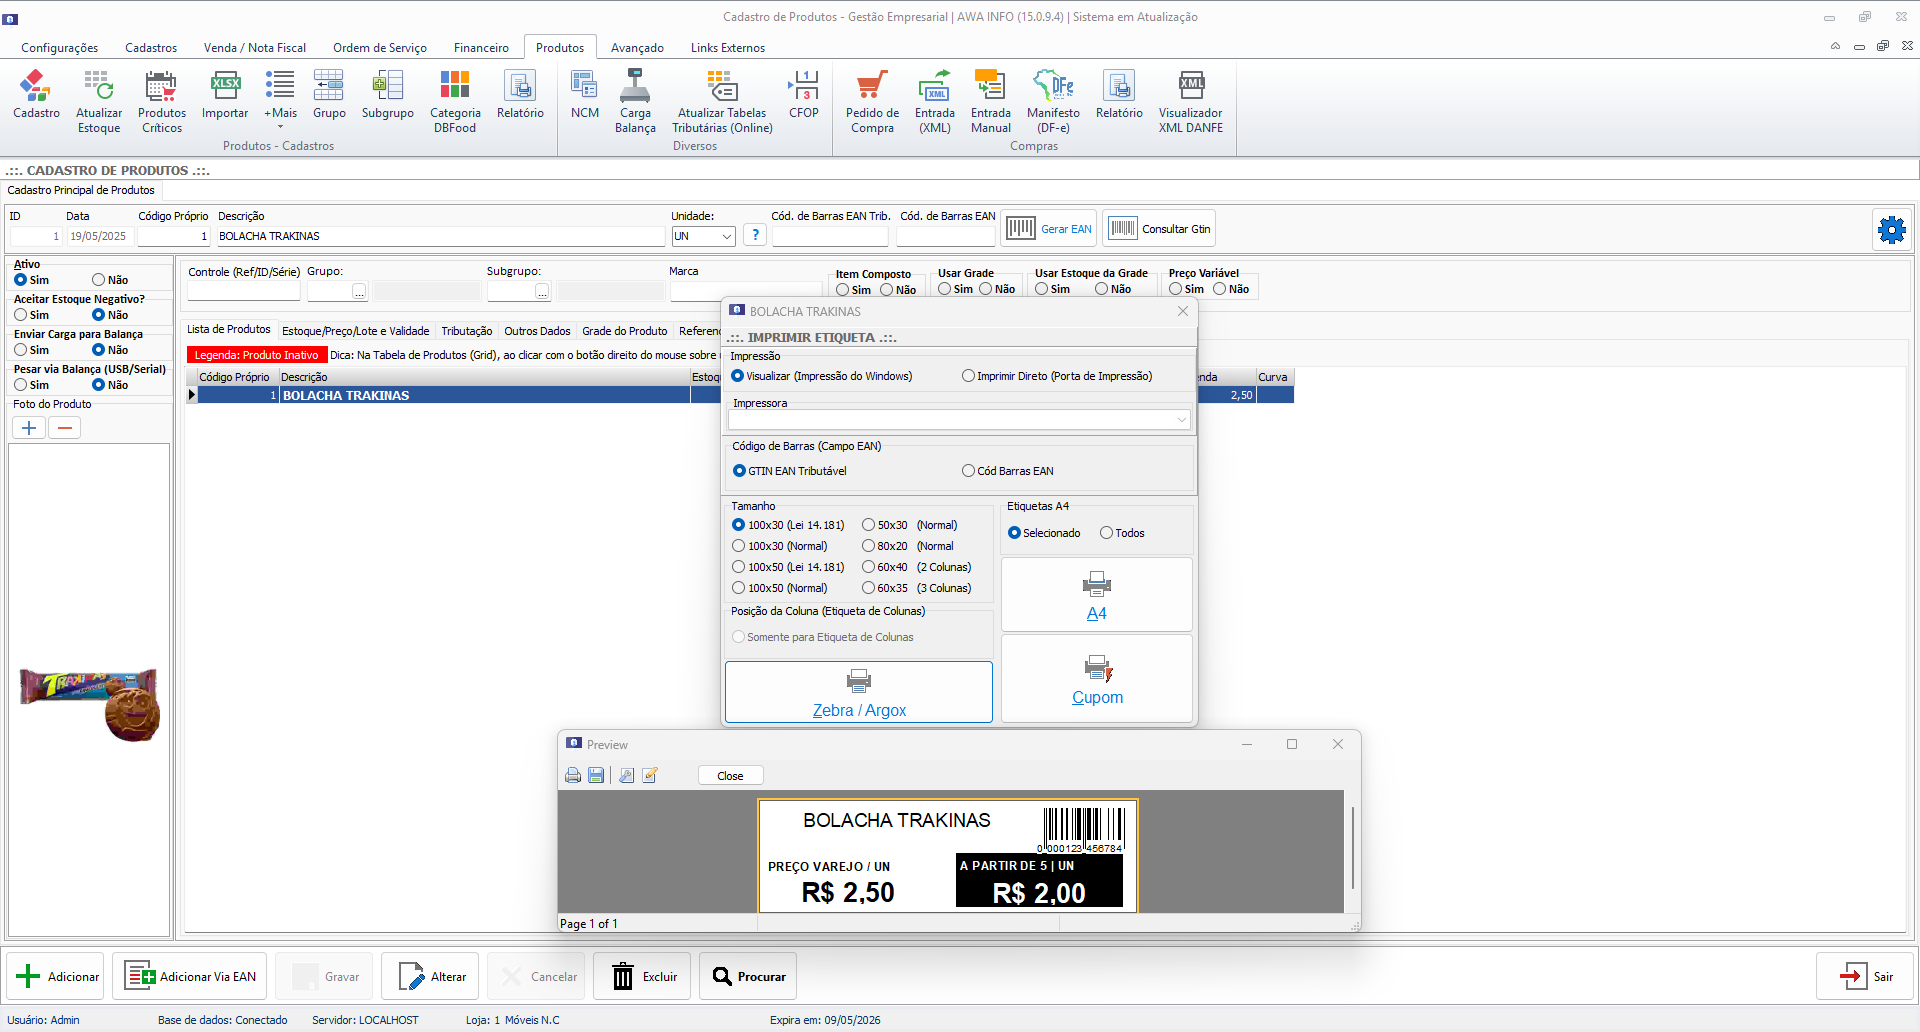Click the Gerar EAN barcode button

[x=1049, y=229]
